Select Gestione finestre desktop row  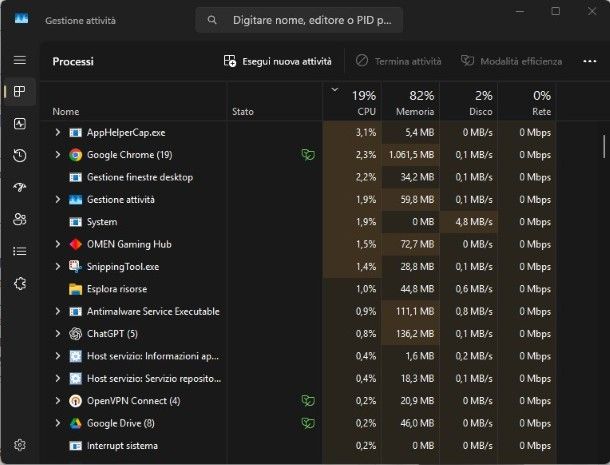point(299,177)
